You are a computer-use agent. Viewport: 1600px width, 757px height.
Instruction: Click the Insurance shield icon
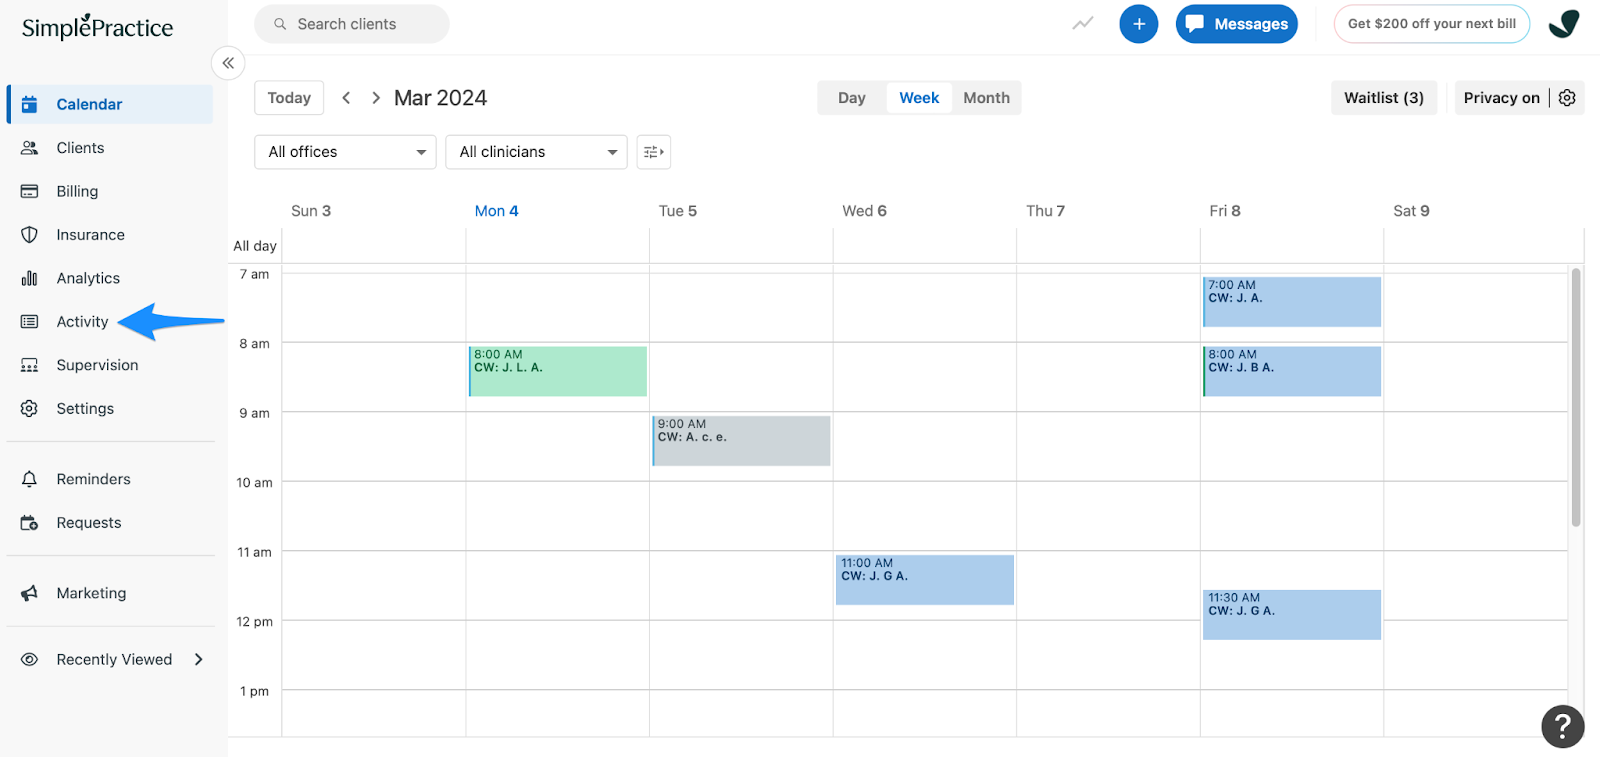click(x=29, y=235)
